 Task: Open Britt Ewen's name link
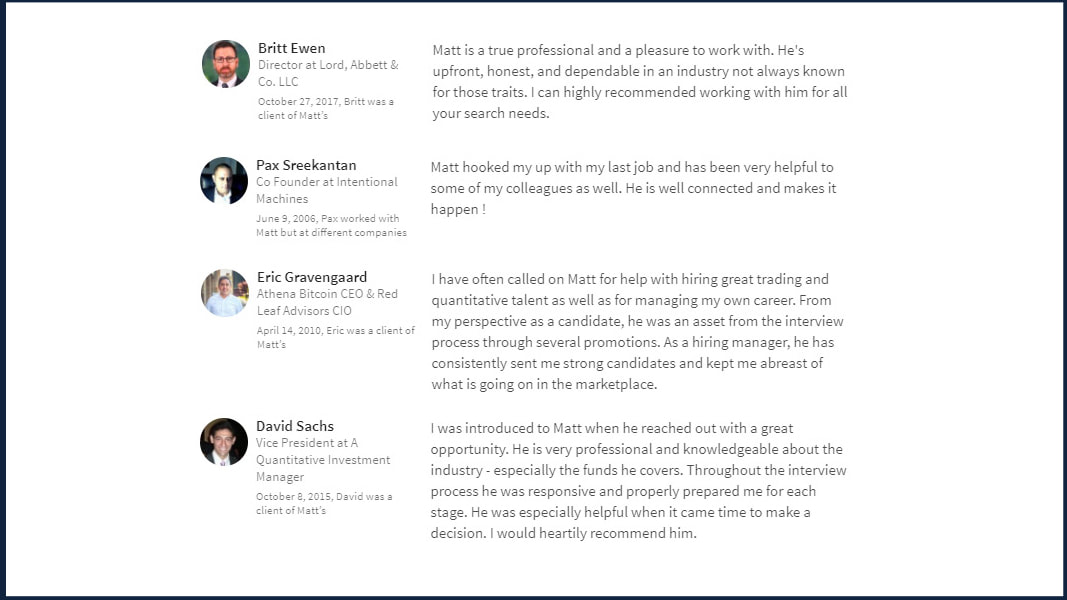pos(291,48)
